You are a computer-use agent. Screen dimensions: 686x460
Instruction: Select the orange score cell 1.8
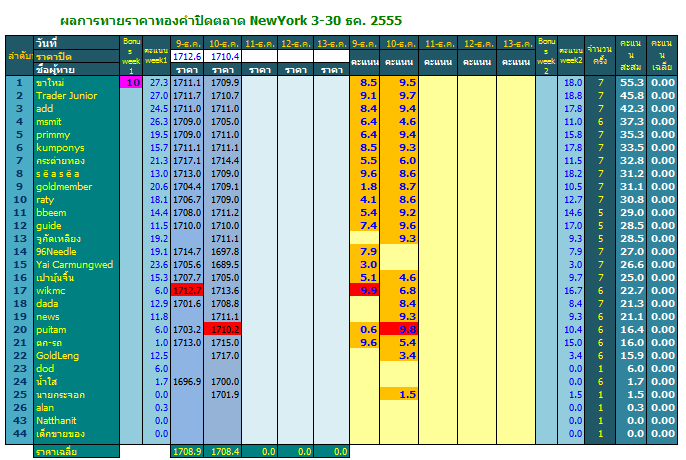coord(365,186)
